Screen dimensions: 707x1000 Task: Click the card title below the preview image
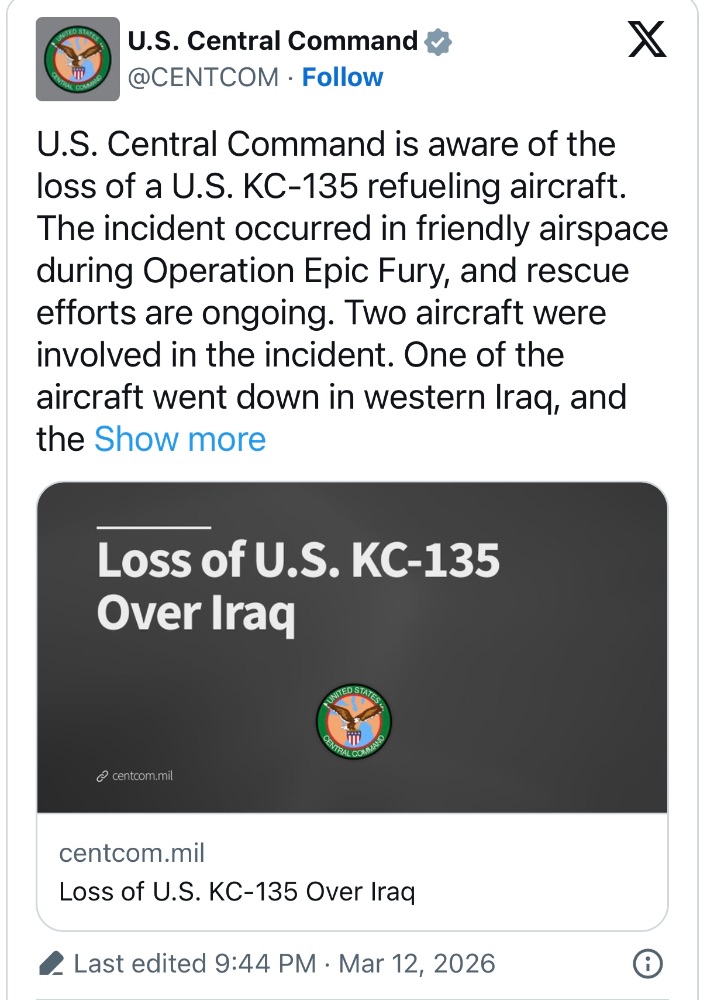coord(237,891)
